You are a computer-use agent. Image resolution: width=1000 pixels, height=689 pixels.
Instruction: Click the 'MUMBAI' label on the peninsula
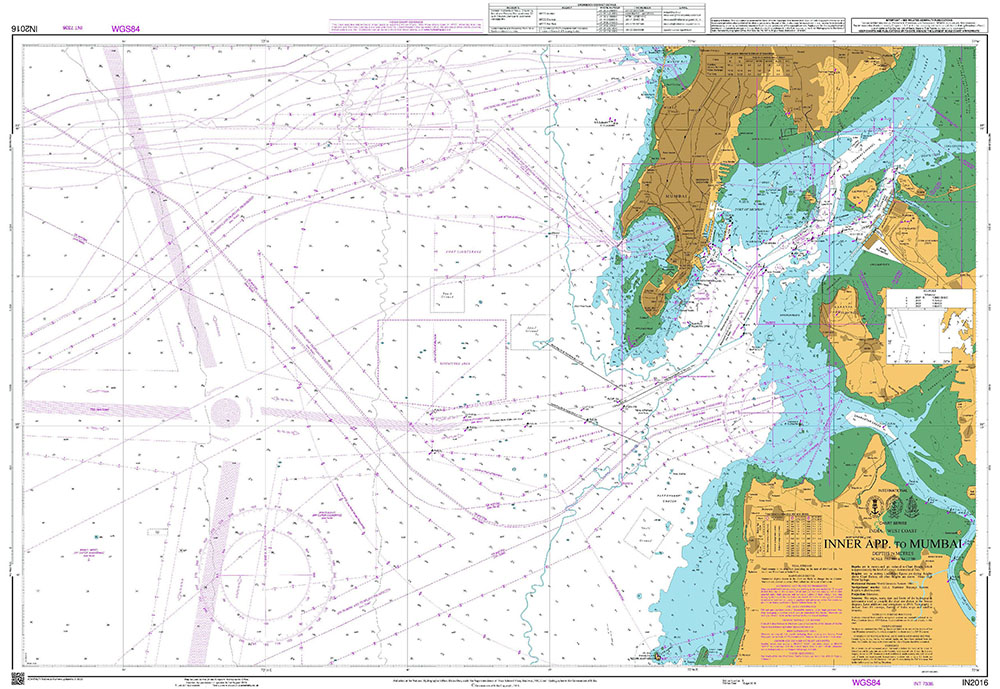pyautogui.click(x=675, y=197)
